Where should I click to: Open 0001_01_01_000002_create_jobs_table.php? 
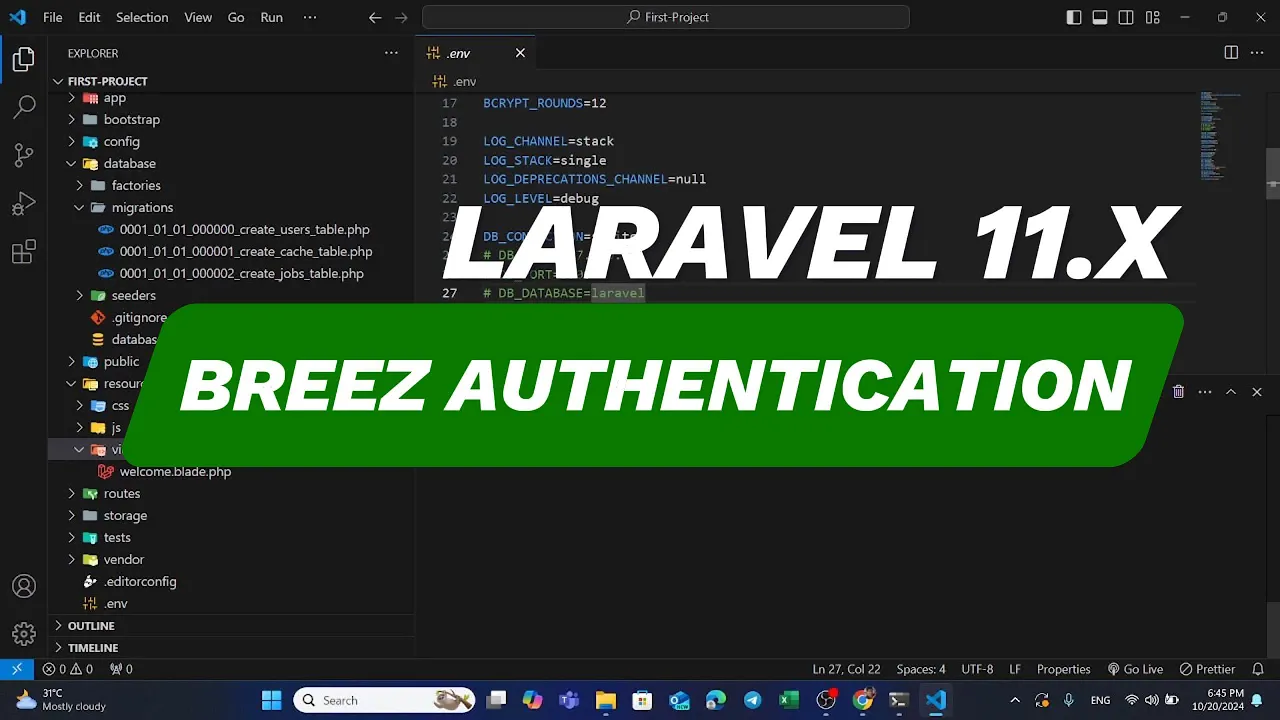coord(241,273)
